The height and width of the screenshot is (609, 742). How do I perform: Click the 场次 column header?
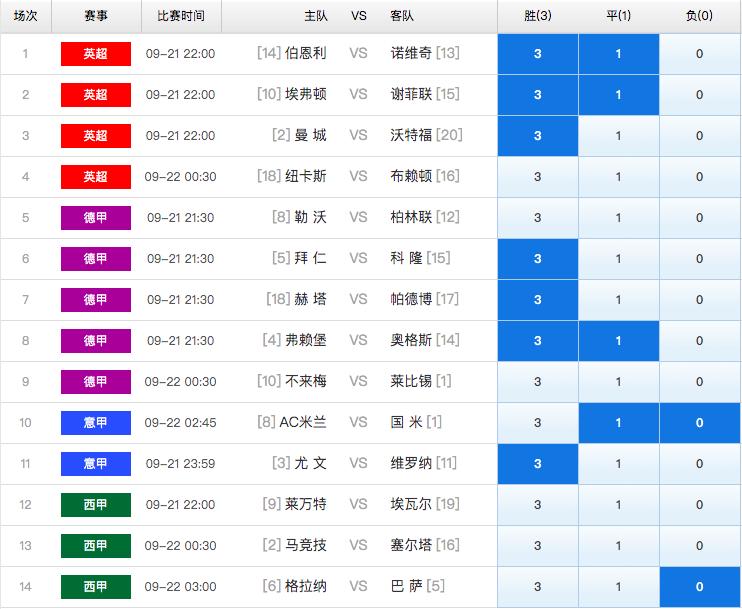(x=26, y=16)
